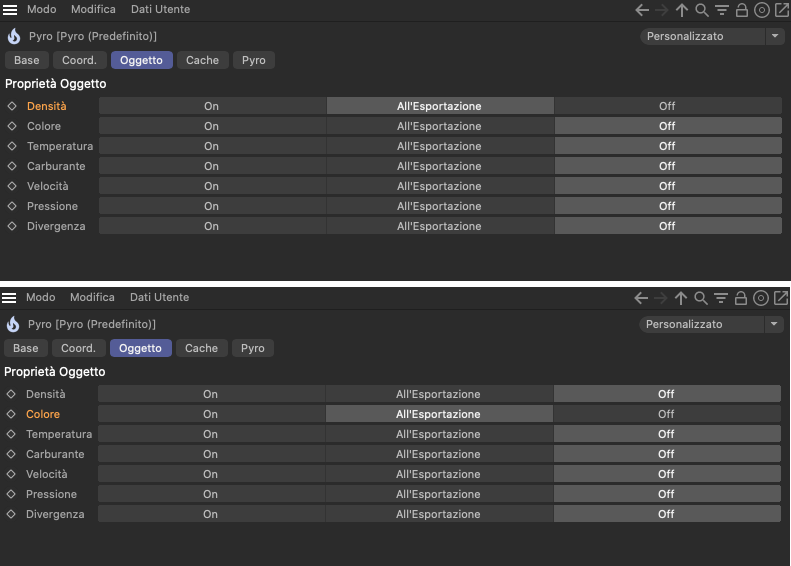791x566 pixels.
Task: Open hamburger menu in lower Attributes panel
Action: coord(9,298)
